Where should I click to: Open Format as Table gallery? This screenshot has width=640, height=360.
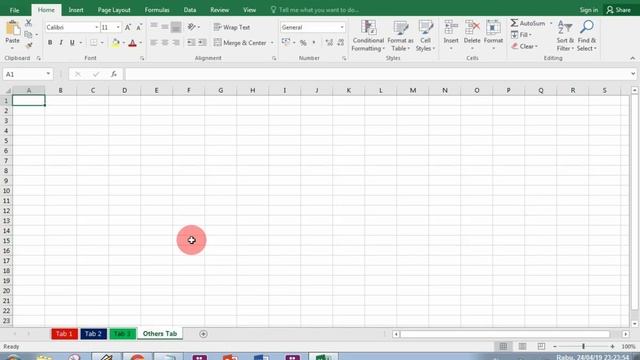coord(400,36)
